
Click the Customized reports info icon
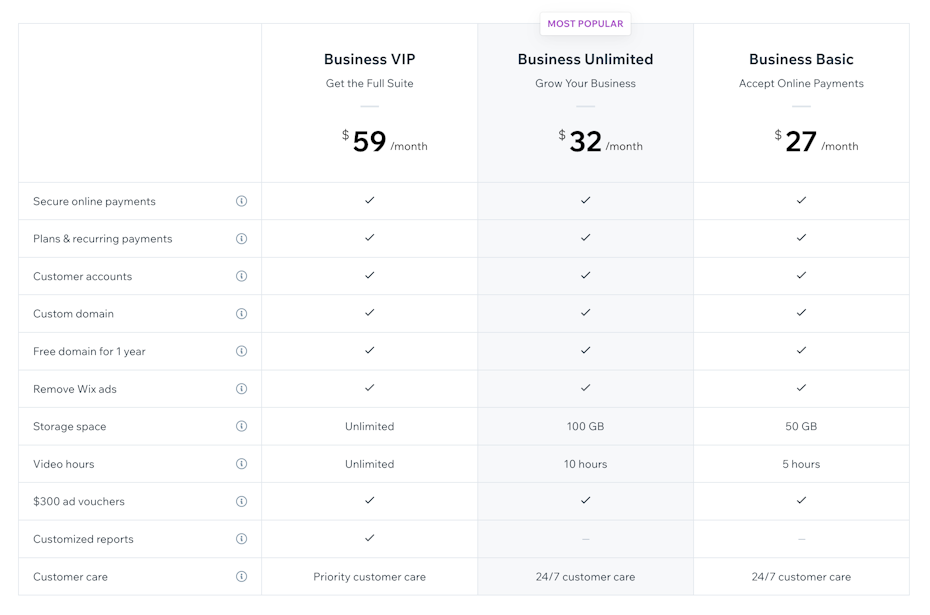click(241, 538)
